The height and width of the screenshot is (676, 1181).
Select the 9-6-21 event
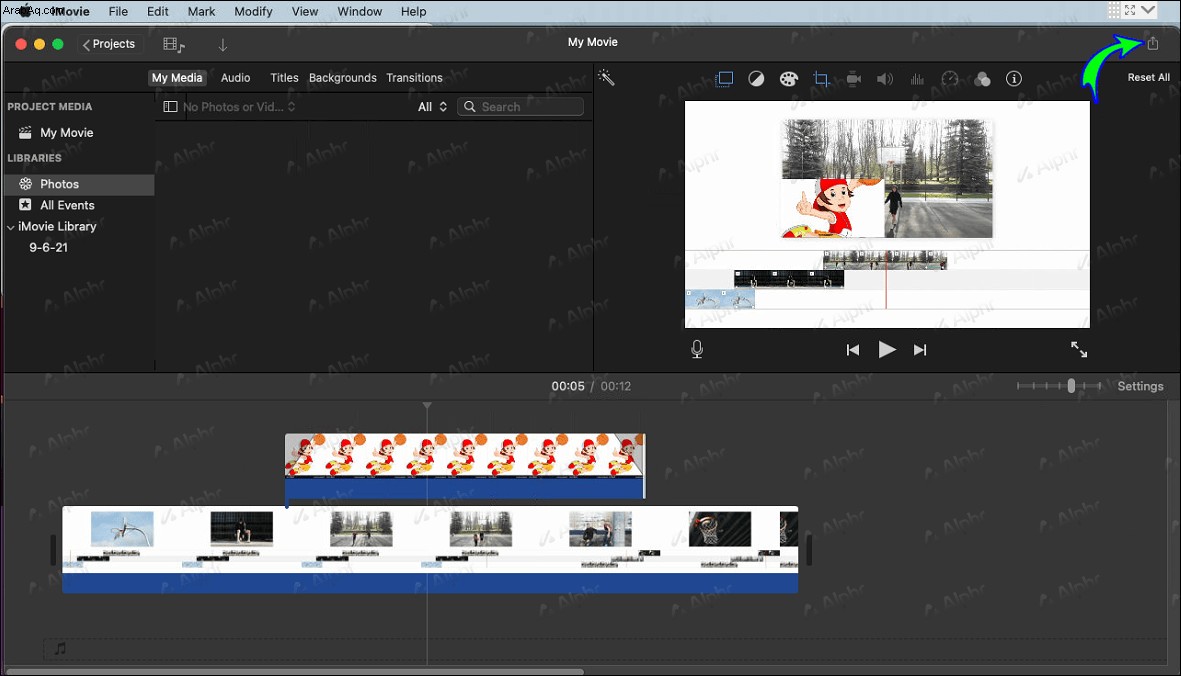[x=48, y=248]
